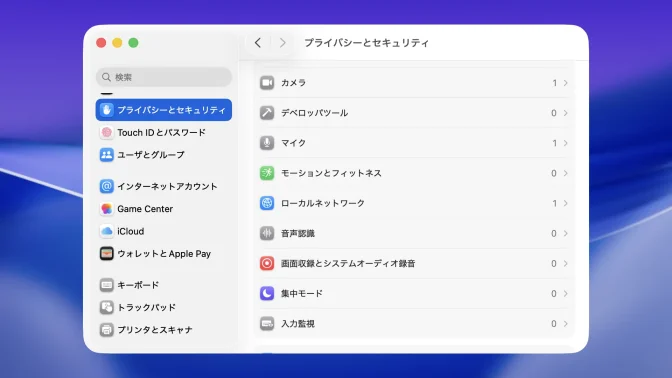Go forward with the right arrow button
Viewport: 672px width, 378px height.
(282, 43)
